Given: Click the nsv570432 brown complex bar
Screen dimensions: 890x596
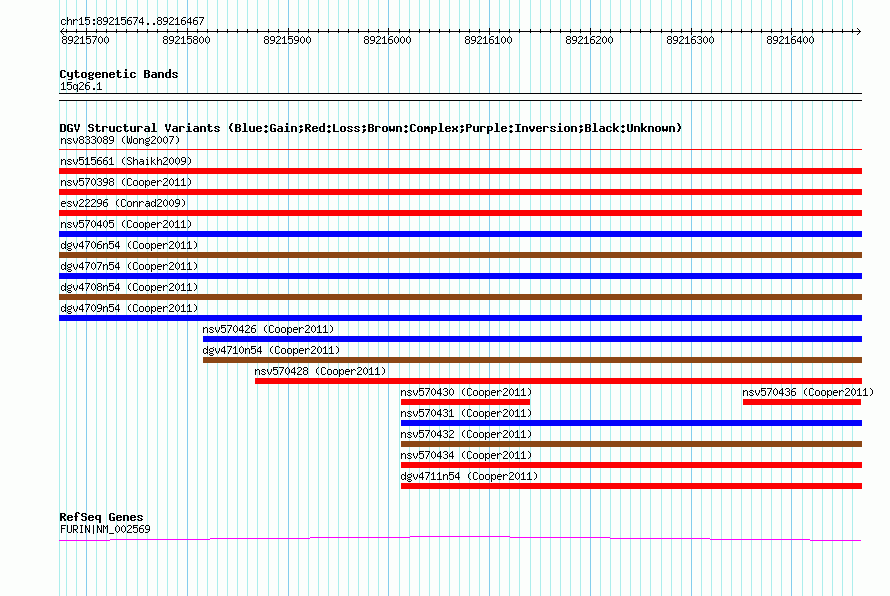Looking at the screenshot, I should pyautogui.click(x=631, y=444).
